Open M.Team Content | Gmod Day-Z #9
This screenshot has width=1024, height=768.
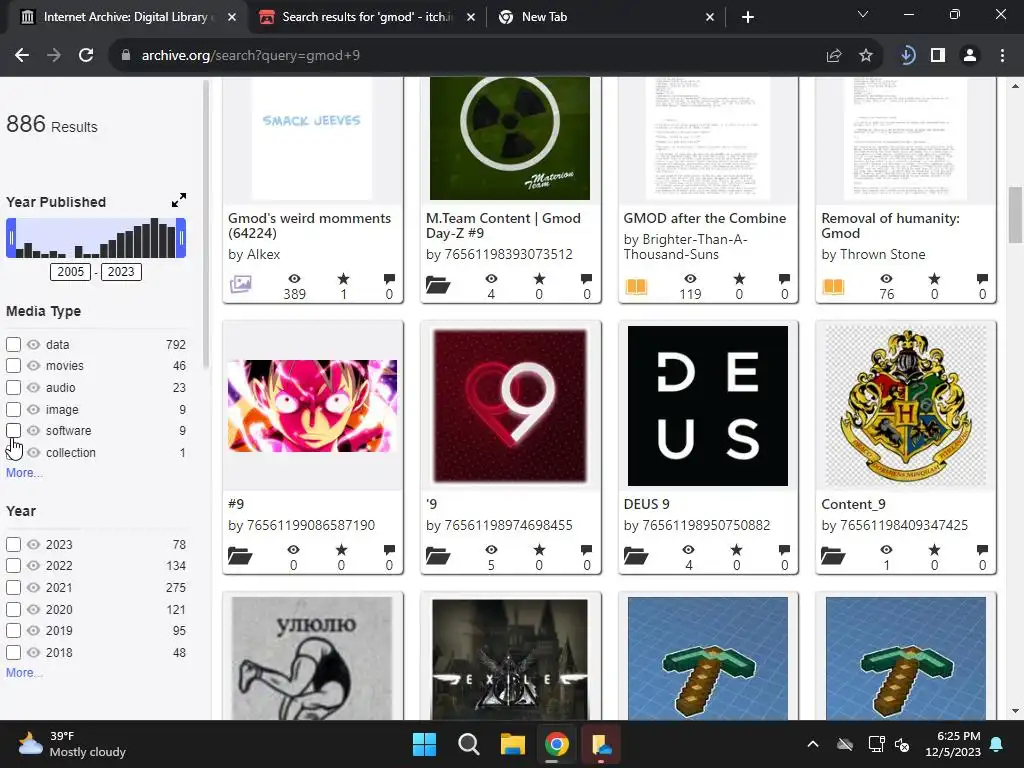[x=503, y=226]
